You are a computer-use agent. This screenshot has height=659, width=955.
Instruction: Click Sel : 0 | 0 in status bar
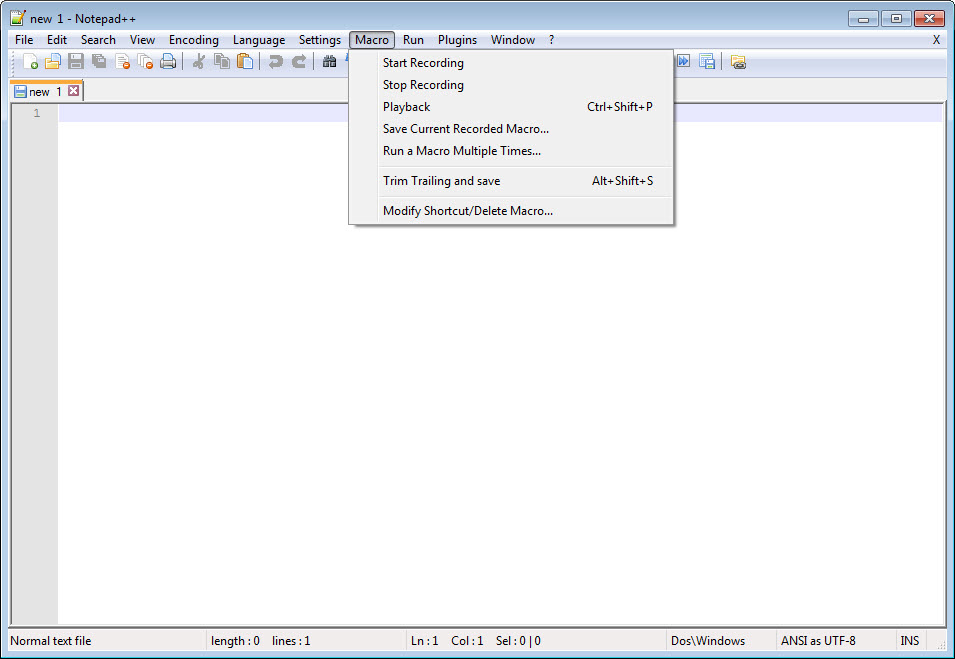(518, 641)
